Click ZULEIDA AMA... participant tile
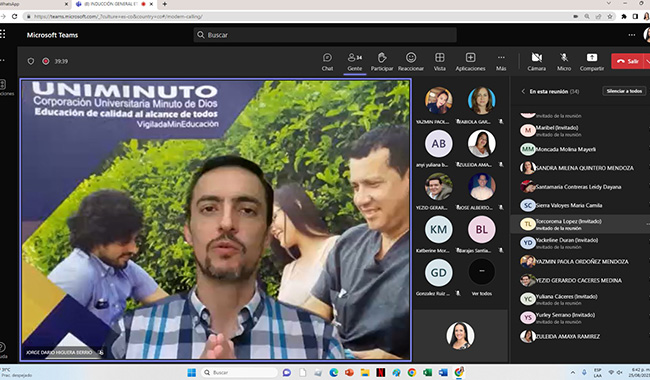The height and width of the screenshot is (380, 650). coord(481,148)
